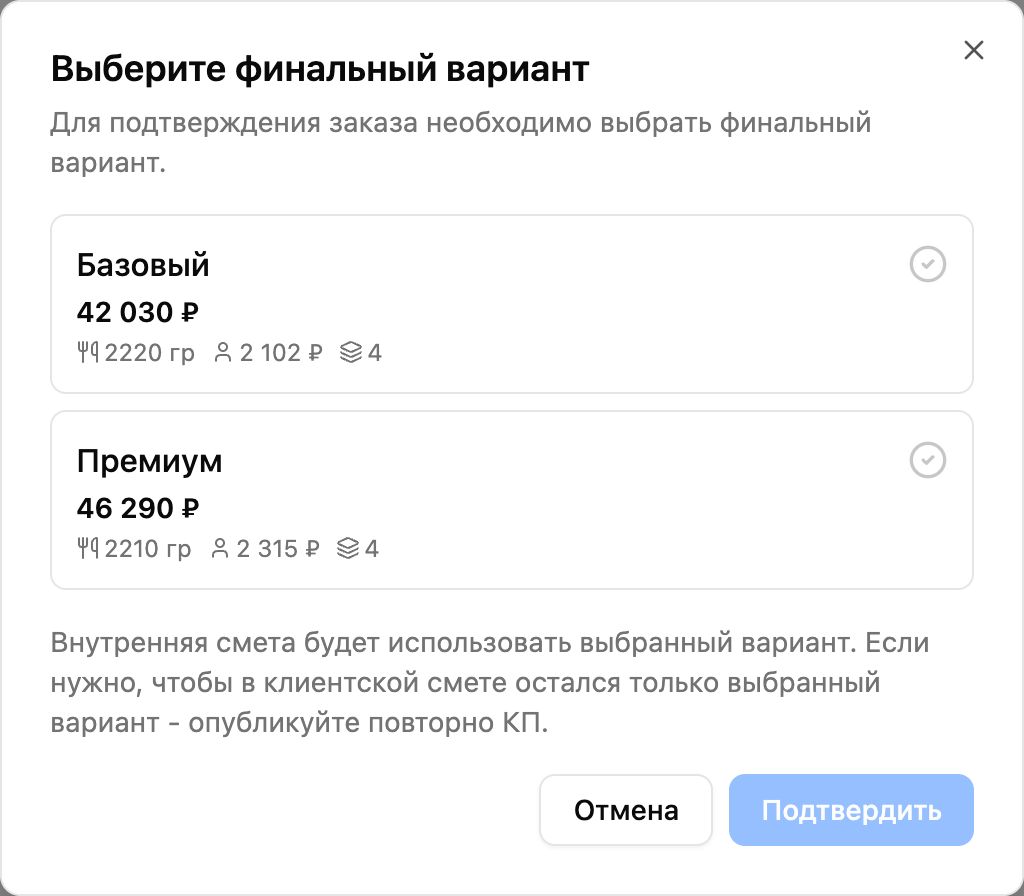Click the 2210 гр weight label
This screenshot has height=896, width=1024.
pos(148,549)
